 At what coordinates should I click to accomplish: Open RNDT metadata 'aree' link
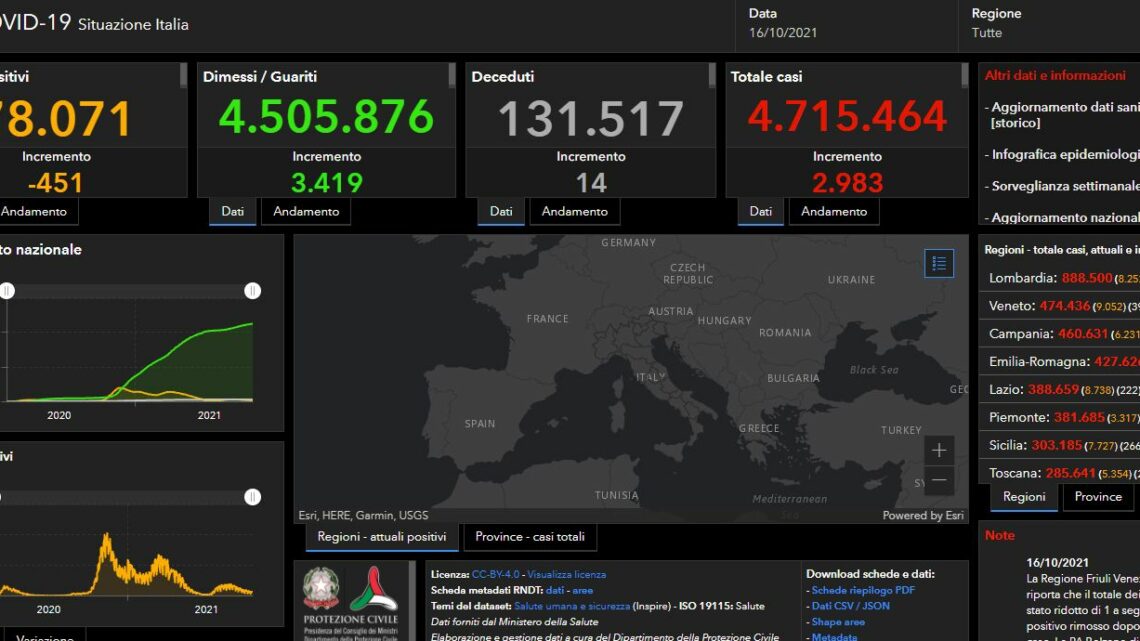click(582, 590)
